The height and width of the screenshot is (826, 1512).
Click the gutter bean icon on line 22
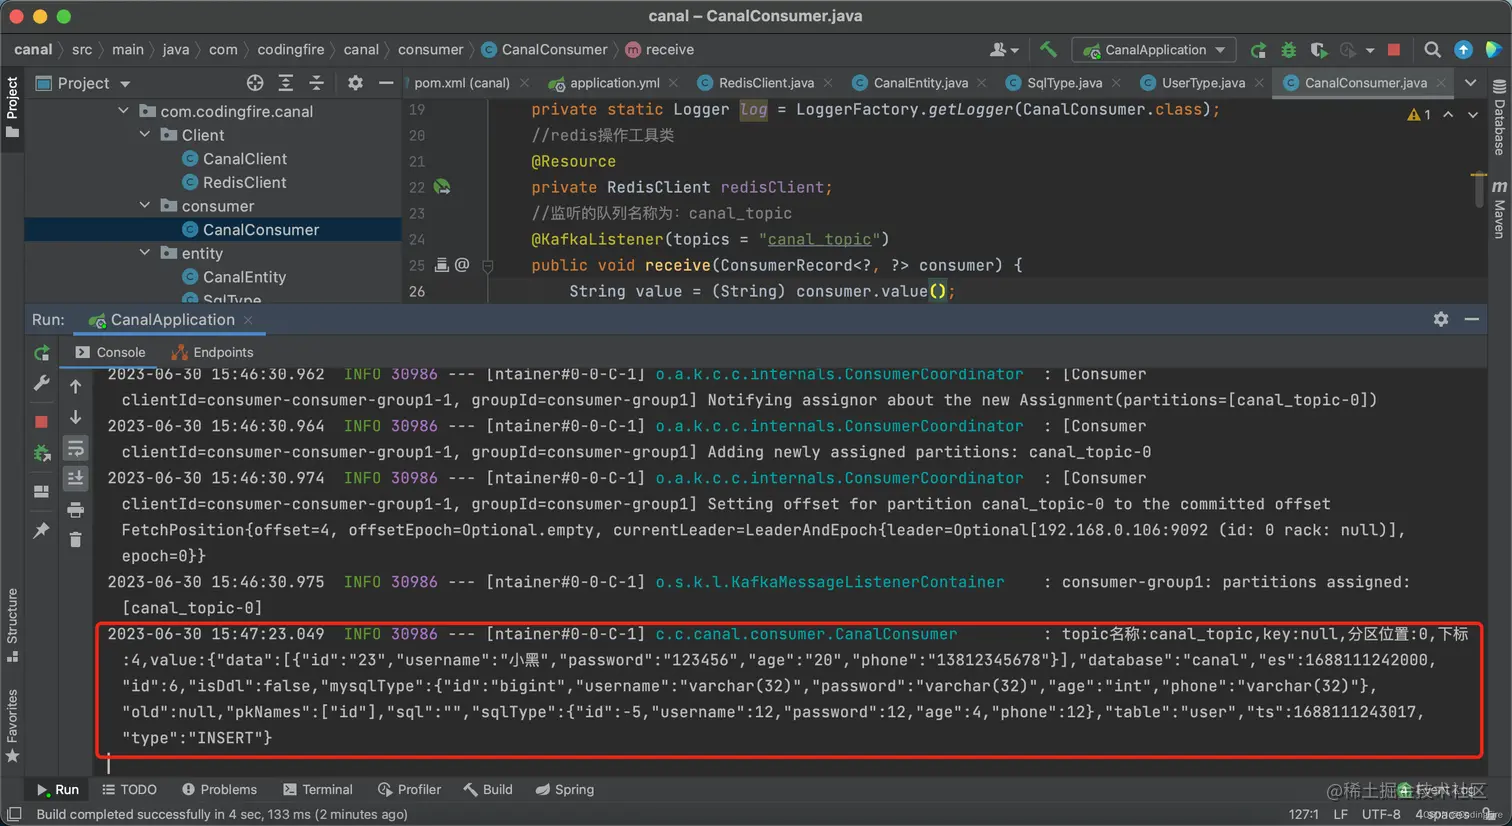point(442,187)
